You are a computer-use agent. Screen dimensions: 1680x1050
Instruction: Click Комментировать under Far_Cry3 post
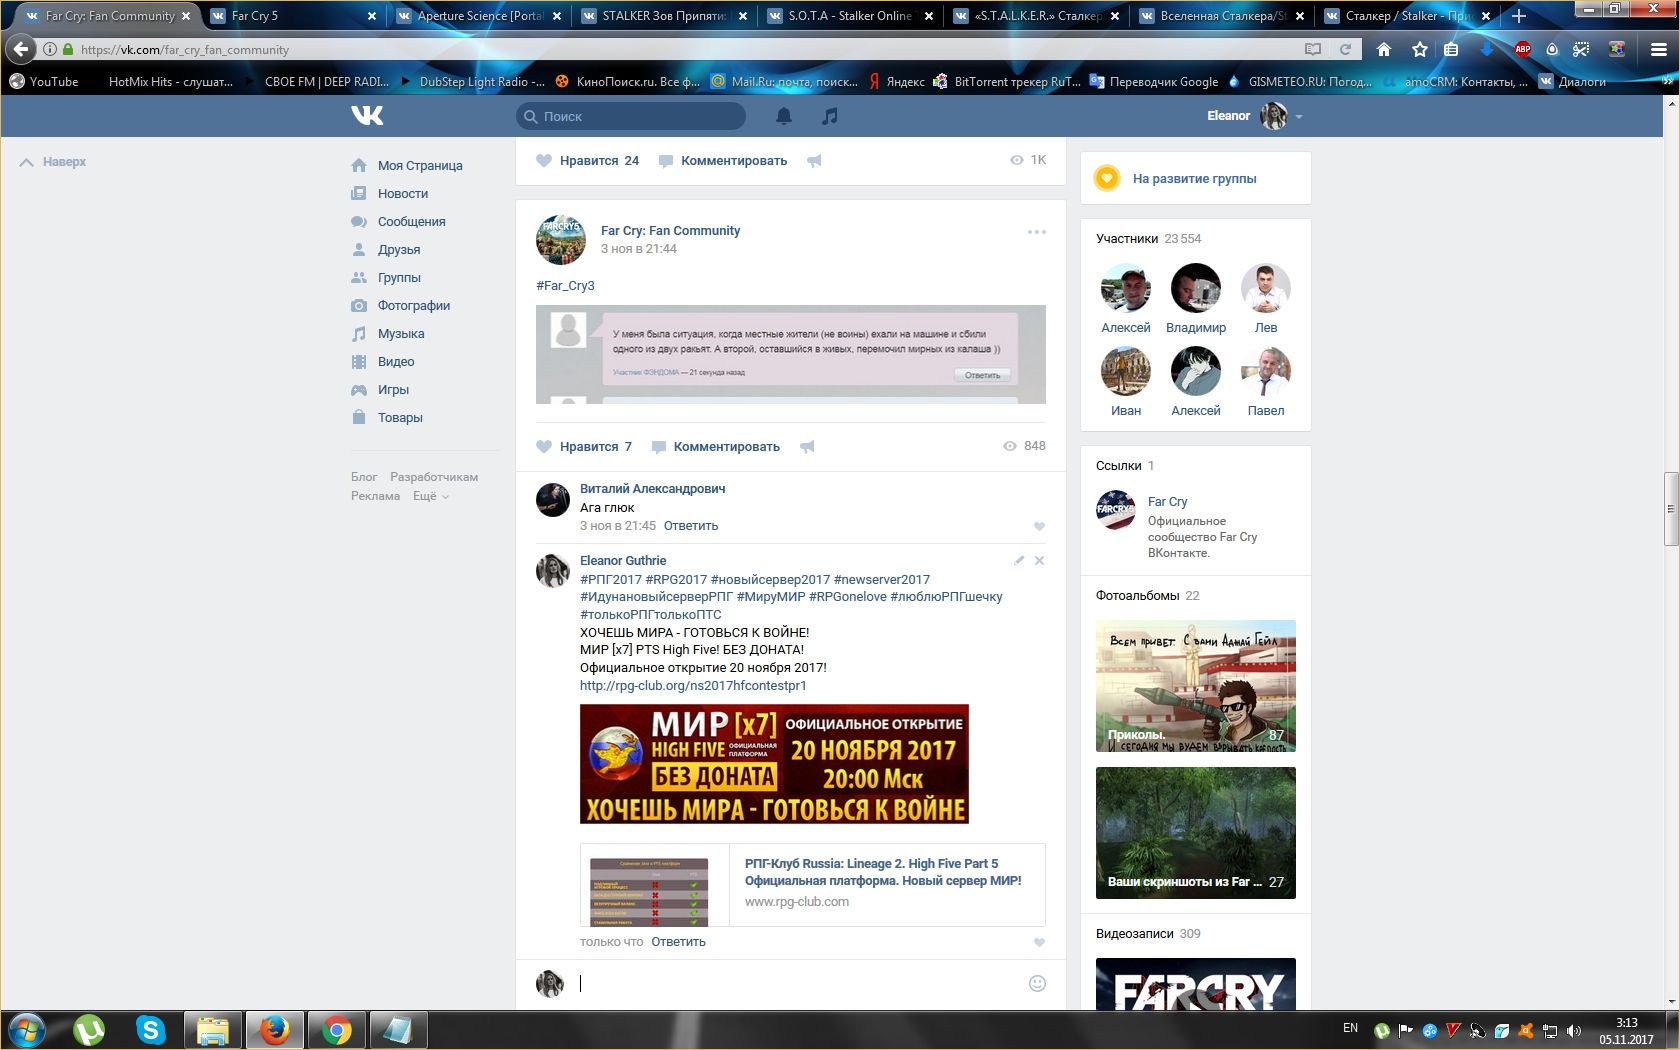715,447
